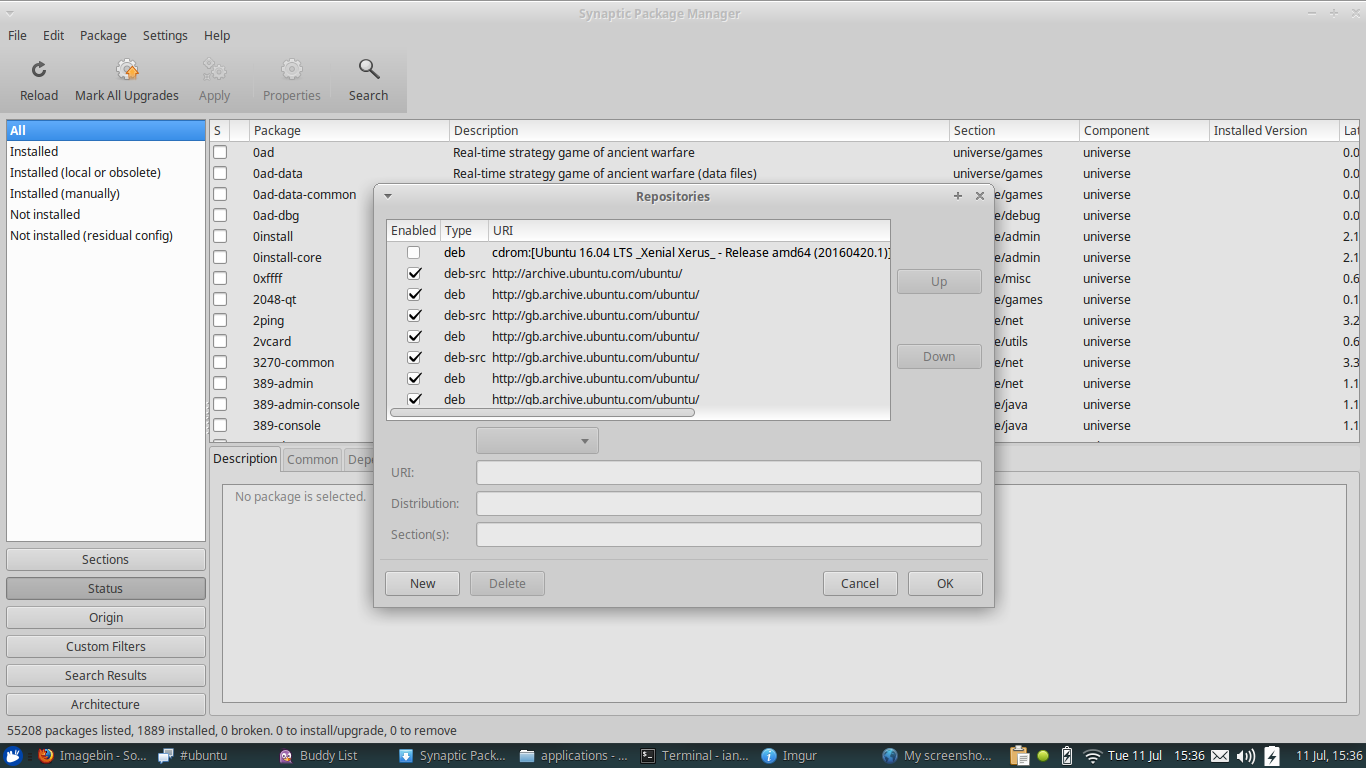This screenshot has height=768, width=1366.
Task: Click the Custom Filters button
Action: pos(106,647)
